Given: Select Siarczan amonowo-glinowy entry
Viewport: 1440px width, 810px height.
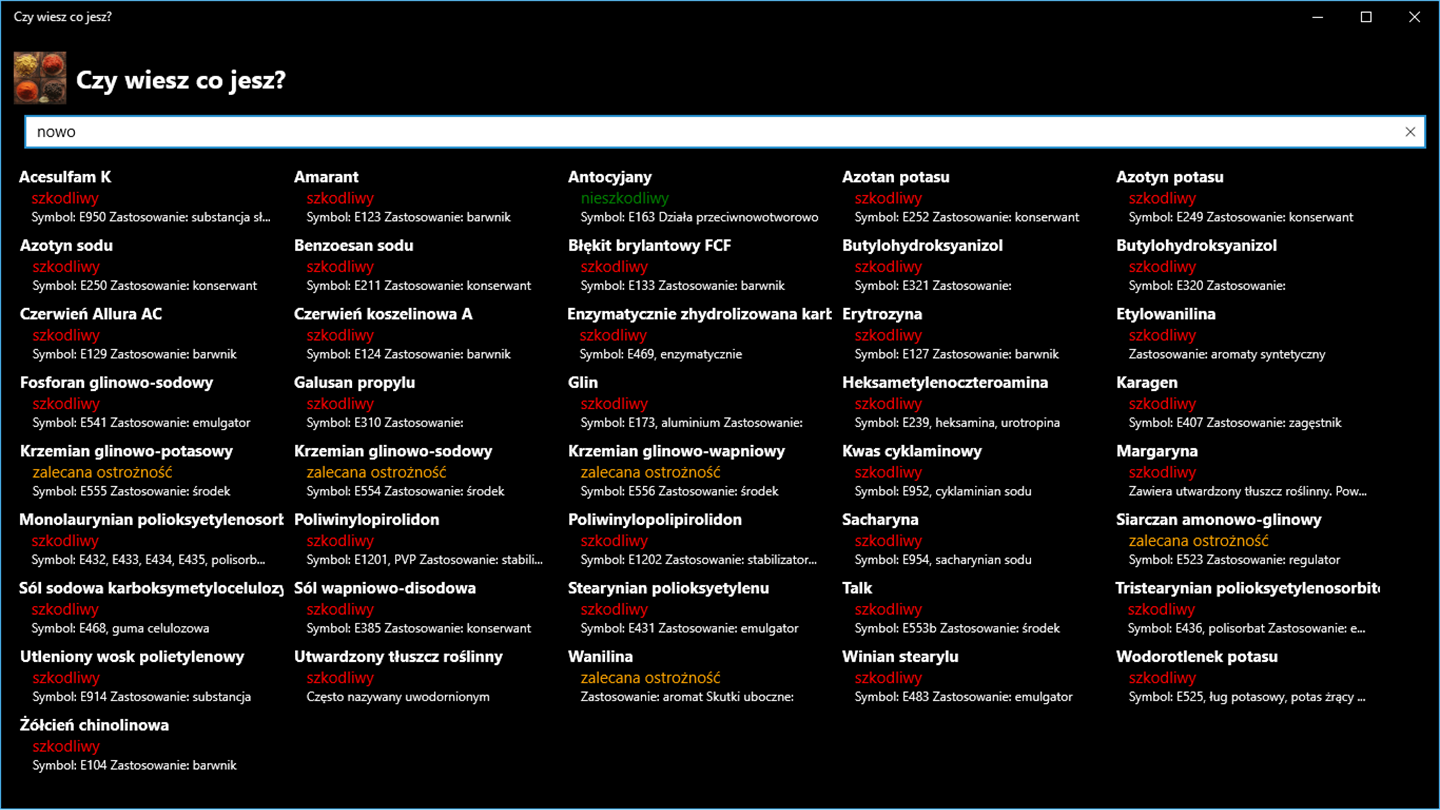Looking at the screenshot, I should 1246,539.
